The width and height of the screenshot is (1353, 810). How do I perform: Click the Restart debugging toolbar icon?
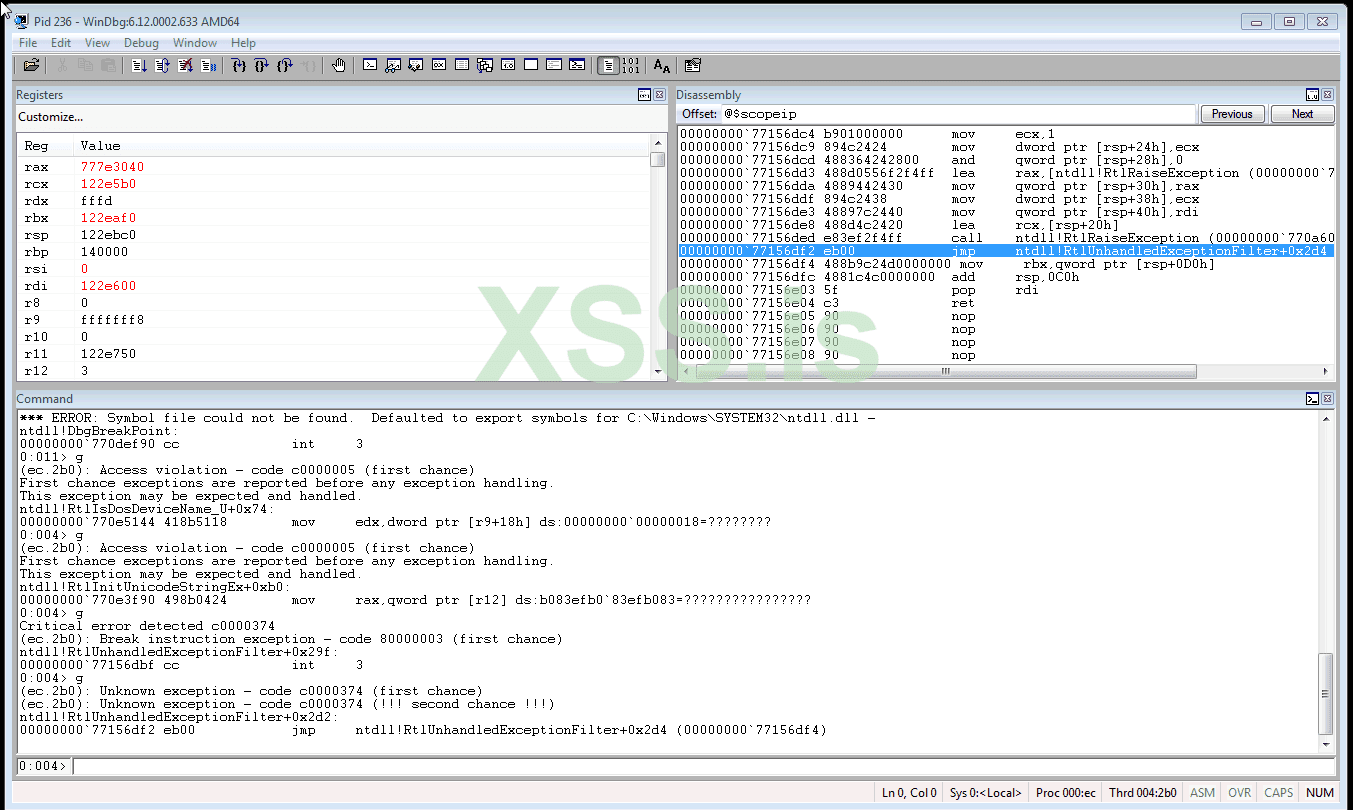coord(162,65)
